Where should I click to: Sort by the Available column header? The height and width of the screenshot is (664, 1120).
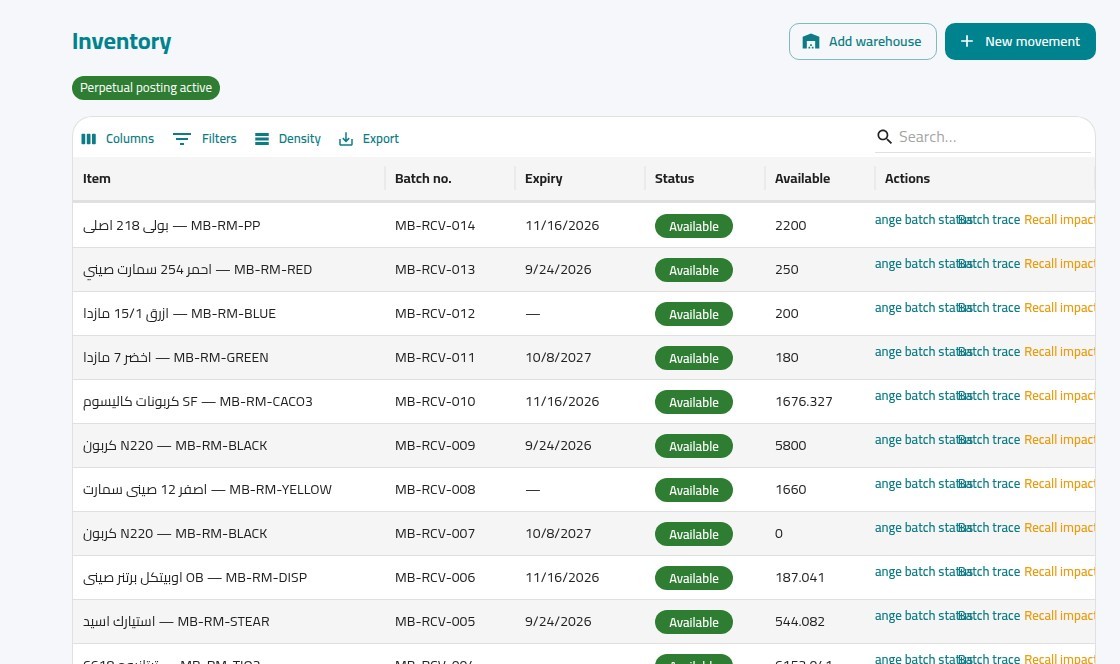tap(802, 178)
